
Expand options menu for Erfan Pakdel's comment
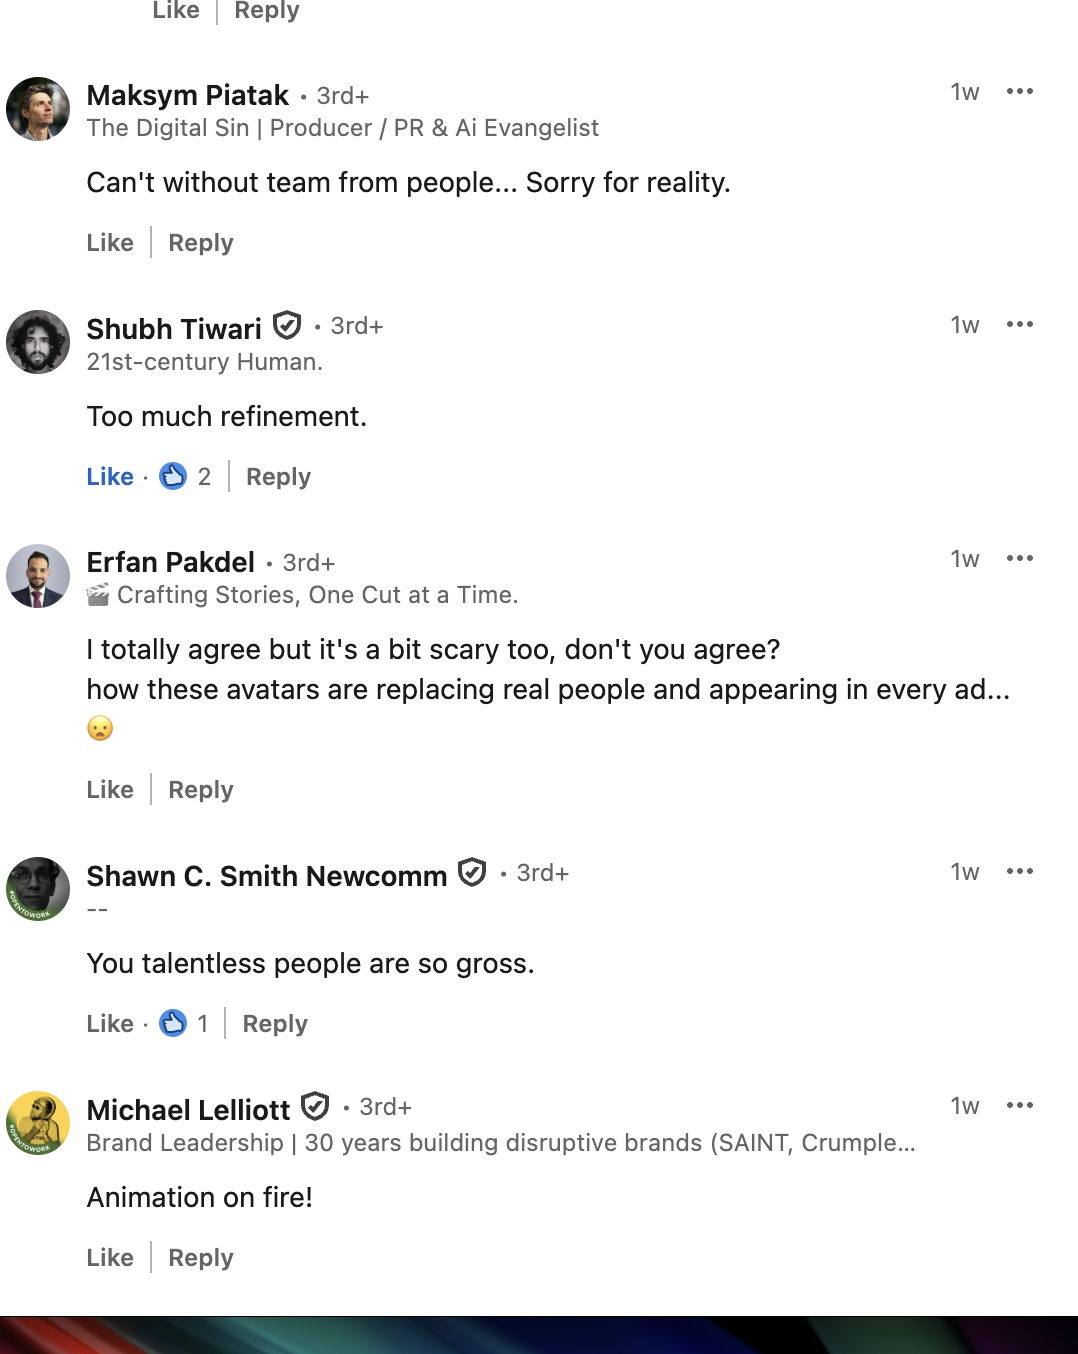pos(1020,559)
